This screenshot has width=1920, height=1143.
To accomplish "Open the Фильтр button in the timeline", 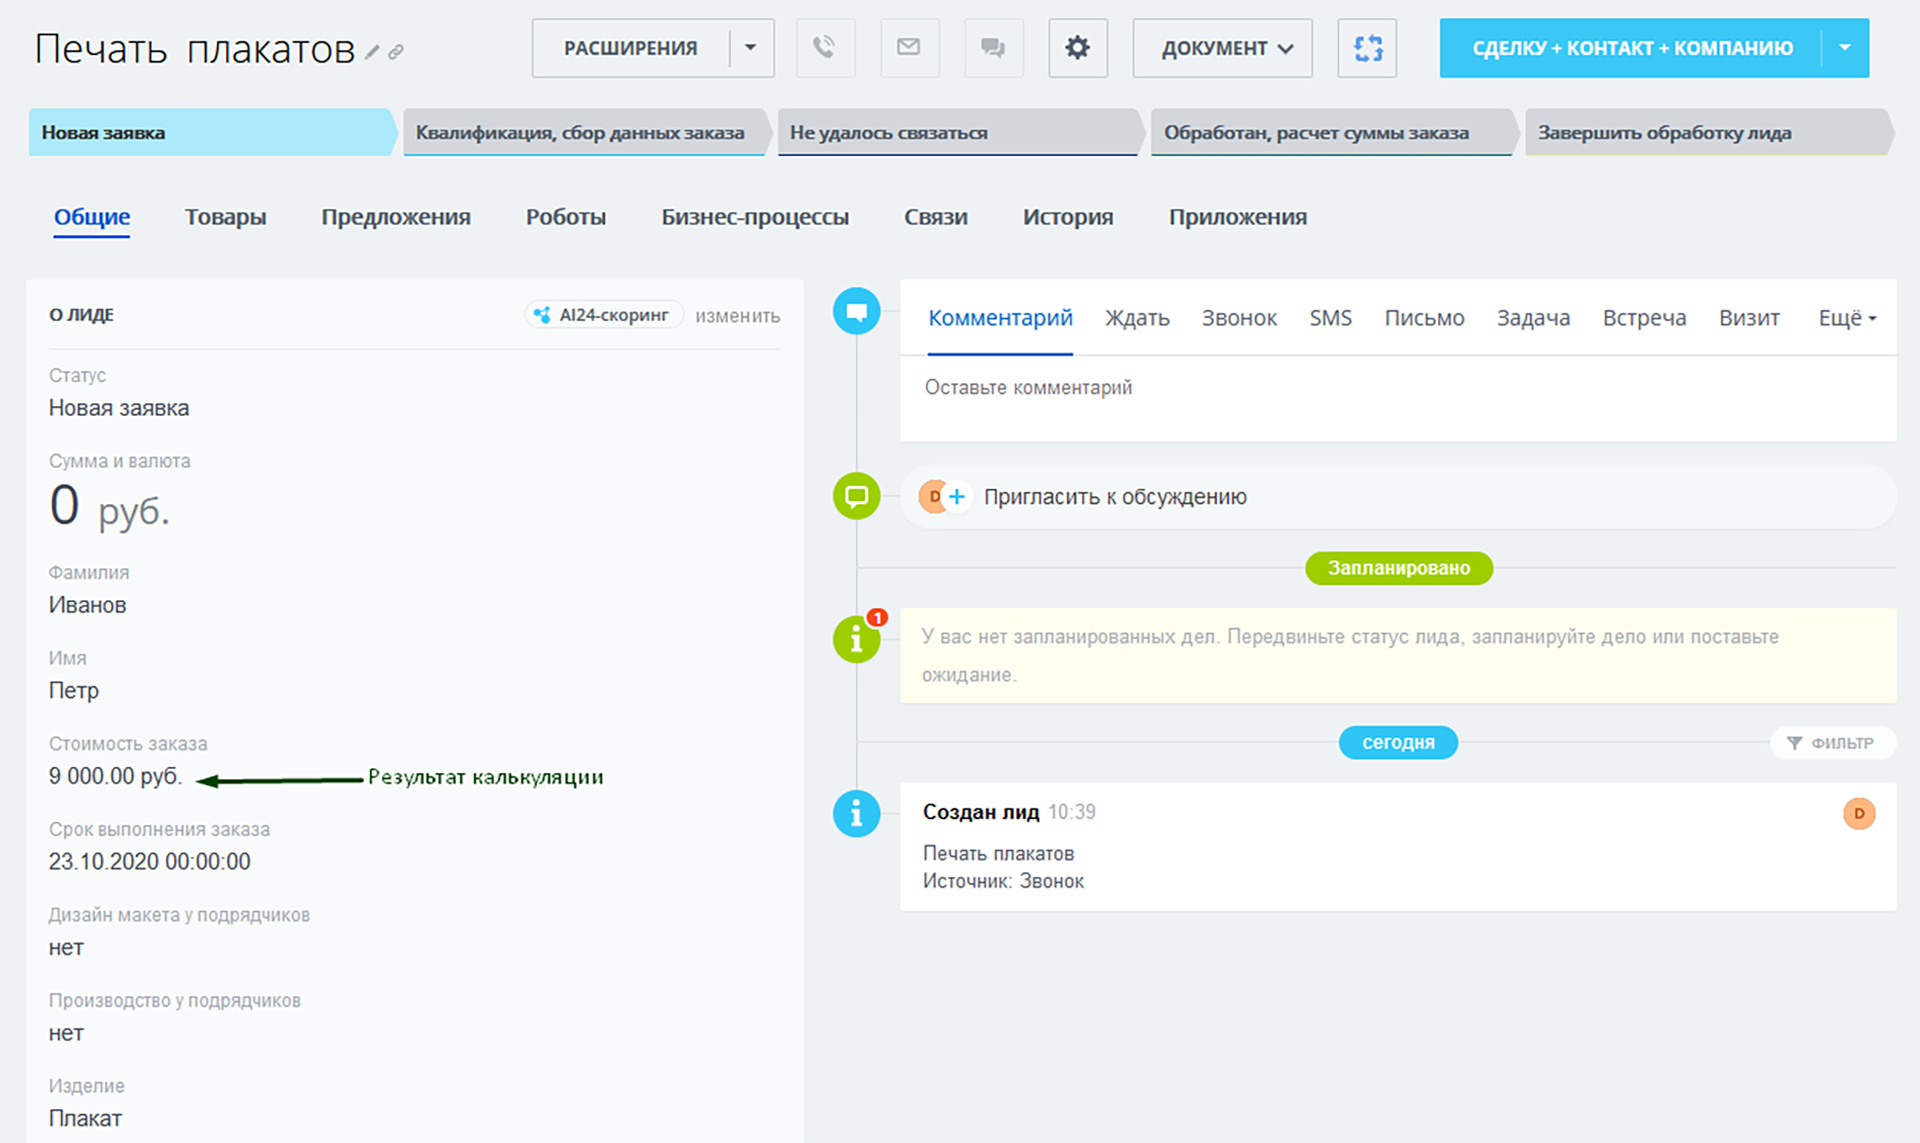I will point(1832,743).
